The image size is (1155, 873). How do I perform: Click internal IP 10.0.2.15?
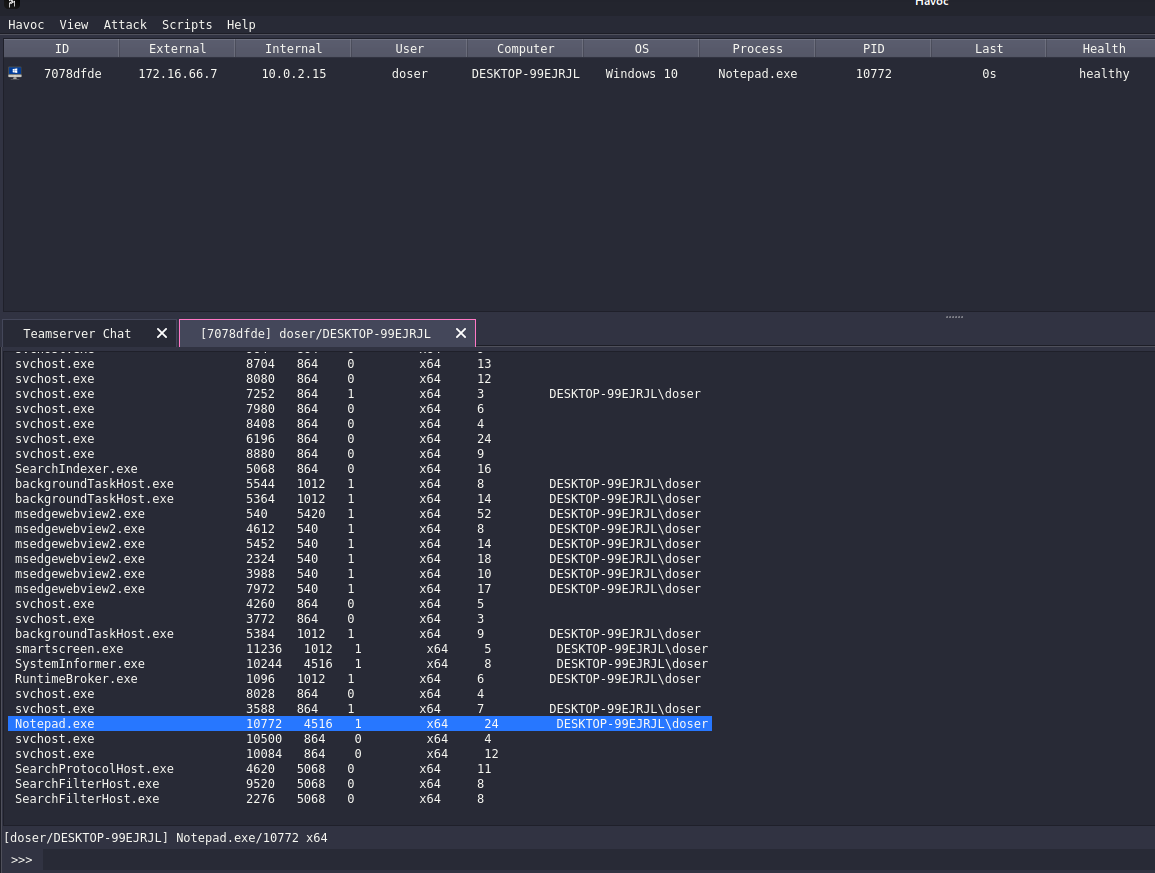pyautogui.click(x=294, y=74)
